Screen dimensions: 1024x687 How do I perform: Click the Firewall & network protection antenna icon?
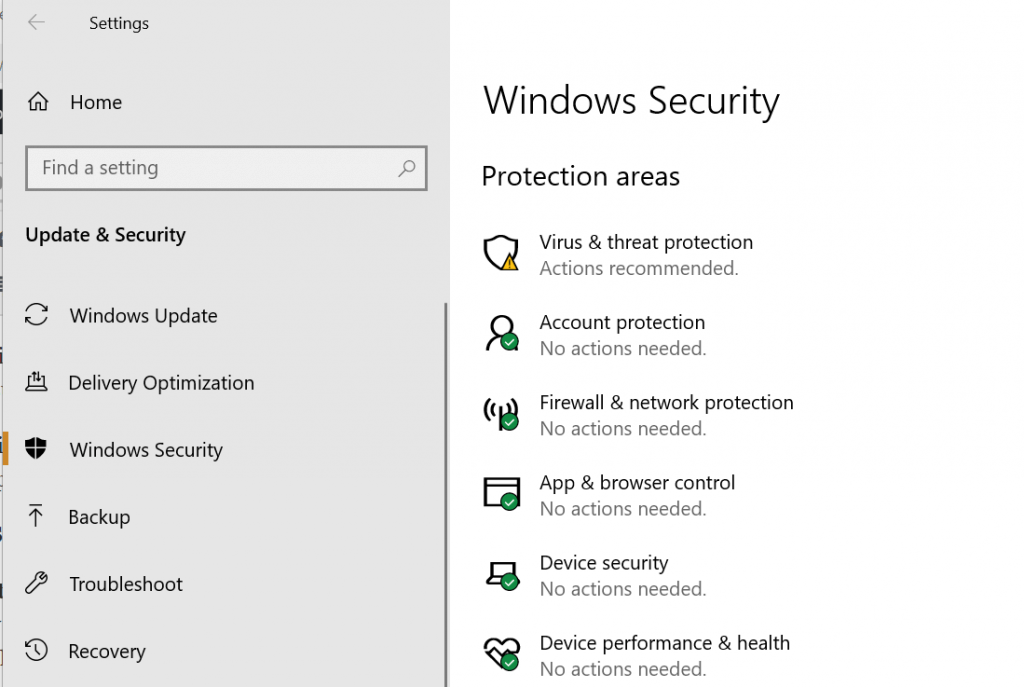[502, 414]
